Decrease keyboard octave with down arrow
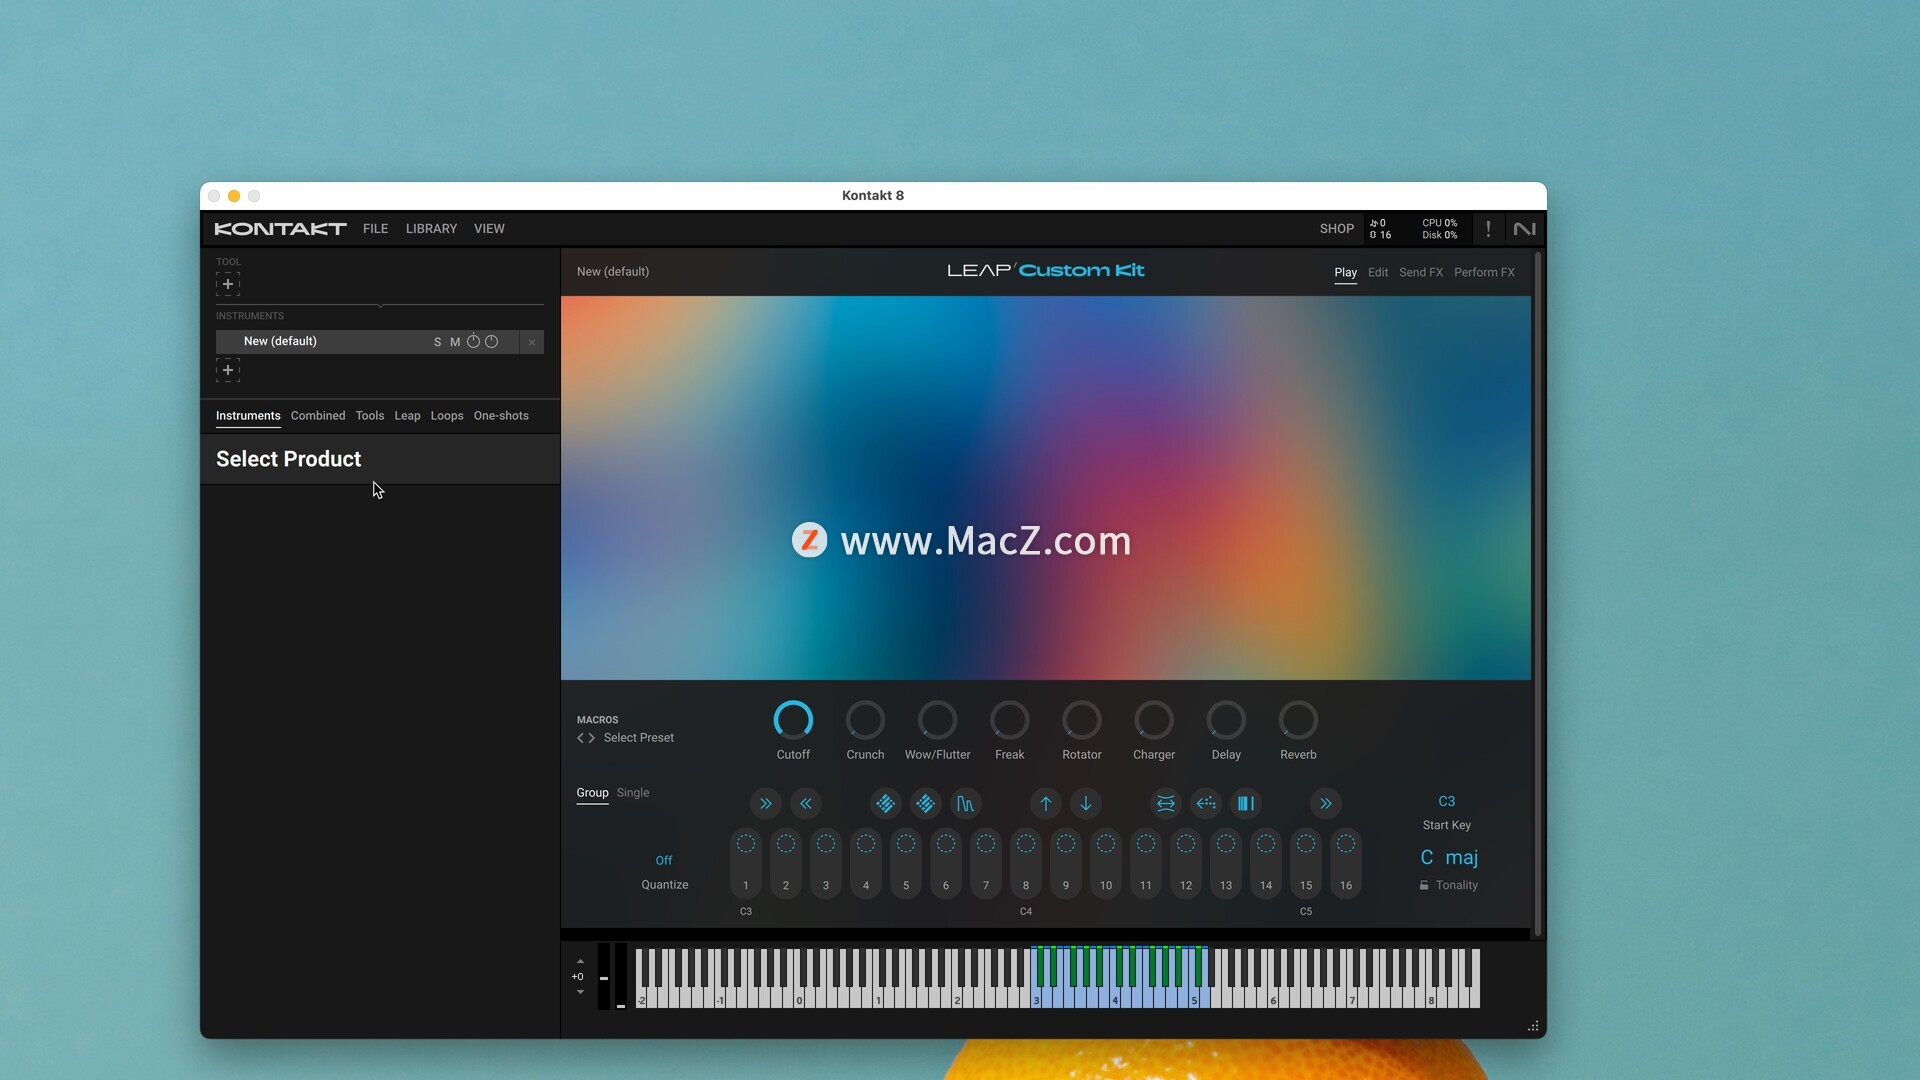 click(580, 992)
